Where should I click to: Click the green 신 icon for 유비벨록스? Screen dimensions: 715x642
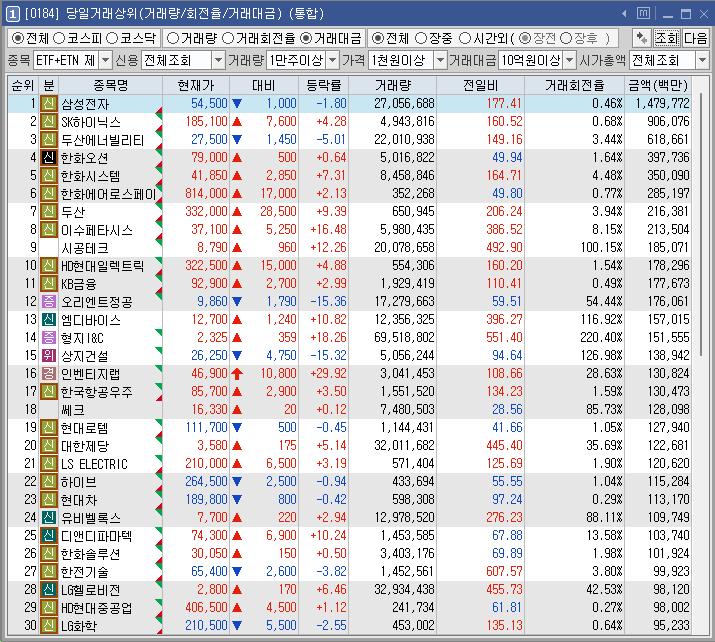[49, 518]
